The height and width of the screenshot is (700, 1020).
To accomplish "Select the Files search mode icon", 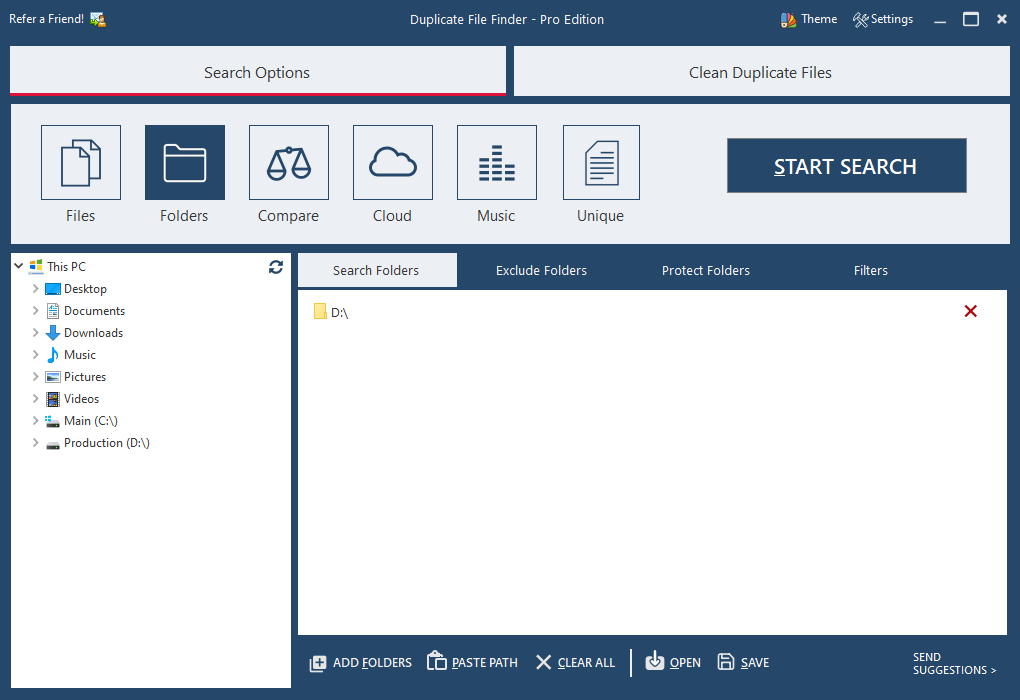I will tap(80, 162).
